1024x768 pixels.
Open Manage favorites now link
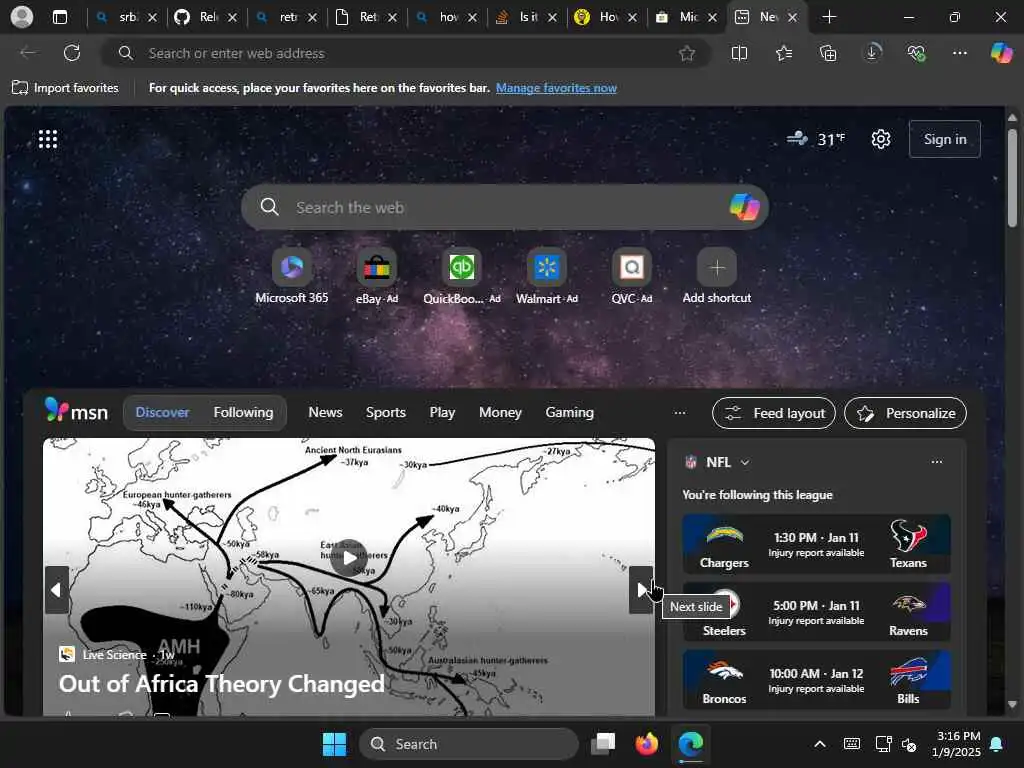click(556, 88)
